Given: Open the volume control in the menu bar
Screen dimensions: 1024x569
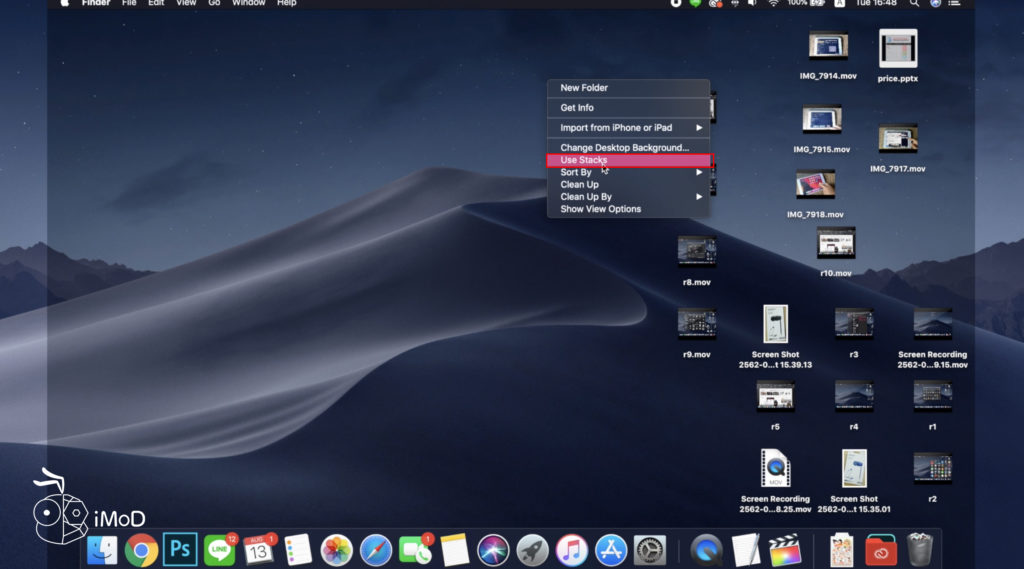Looking at the screenshot, I should tap(752, 3).
